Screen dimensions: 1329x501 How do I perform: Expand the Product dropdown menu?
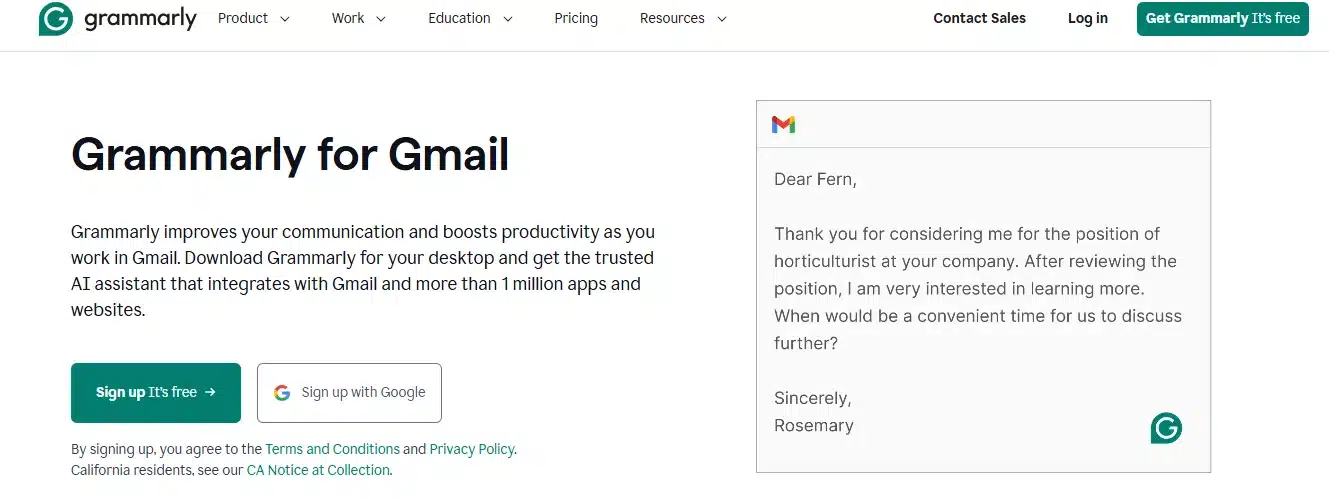pyautogui.click(x=254, y=18)
